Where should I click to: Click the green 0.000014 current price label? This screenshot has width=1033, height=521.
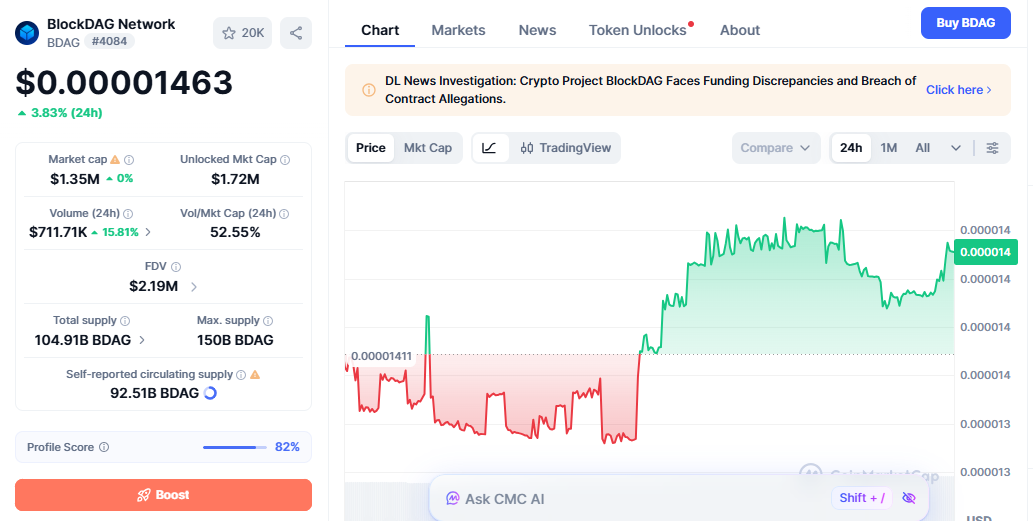pos(986,252)
